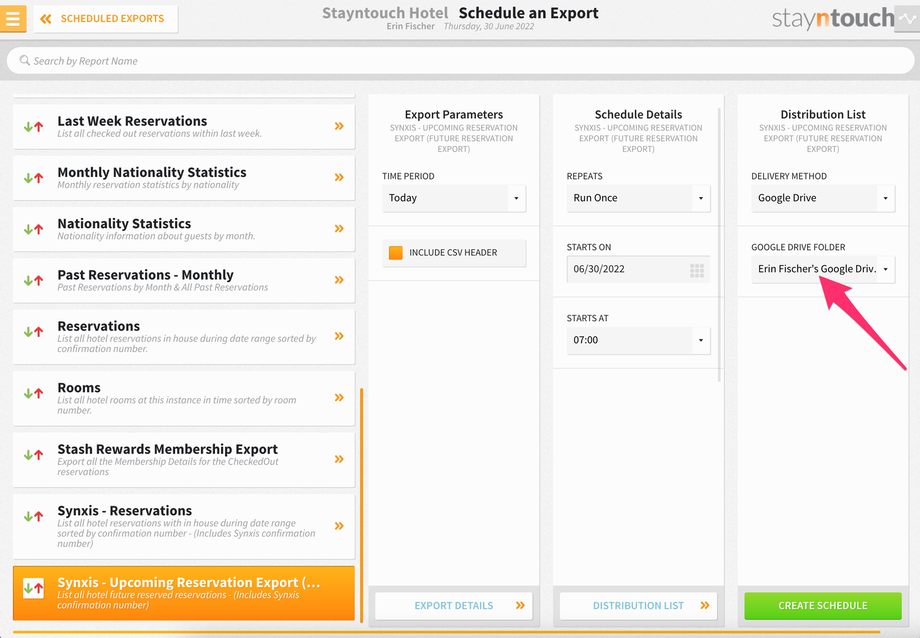Screen dimensions: 920x638
Task: Click export arrows icon for Nationality Statistics
Action: pos(33,229)
